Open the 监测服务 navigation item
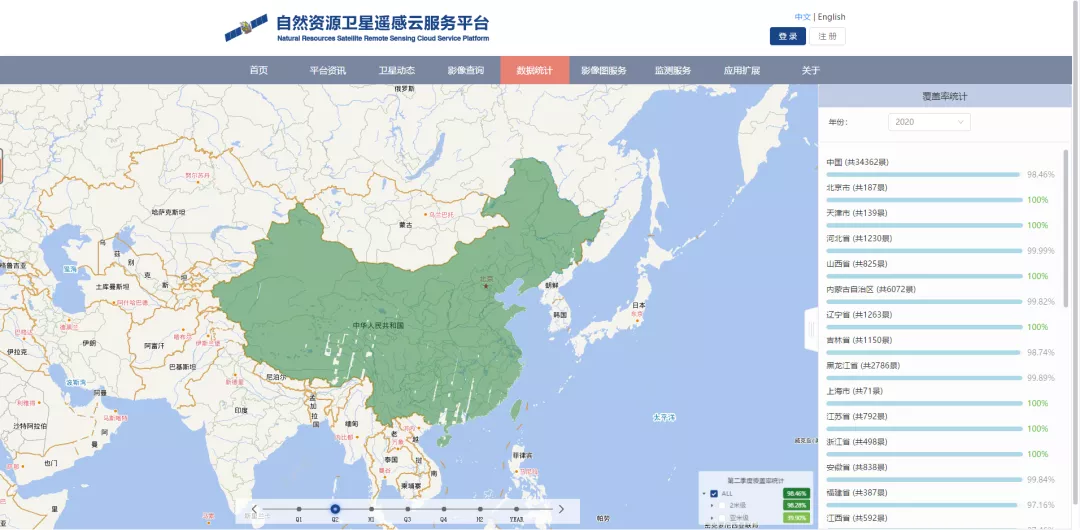 click(673, 70)
